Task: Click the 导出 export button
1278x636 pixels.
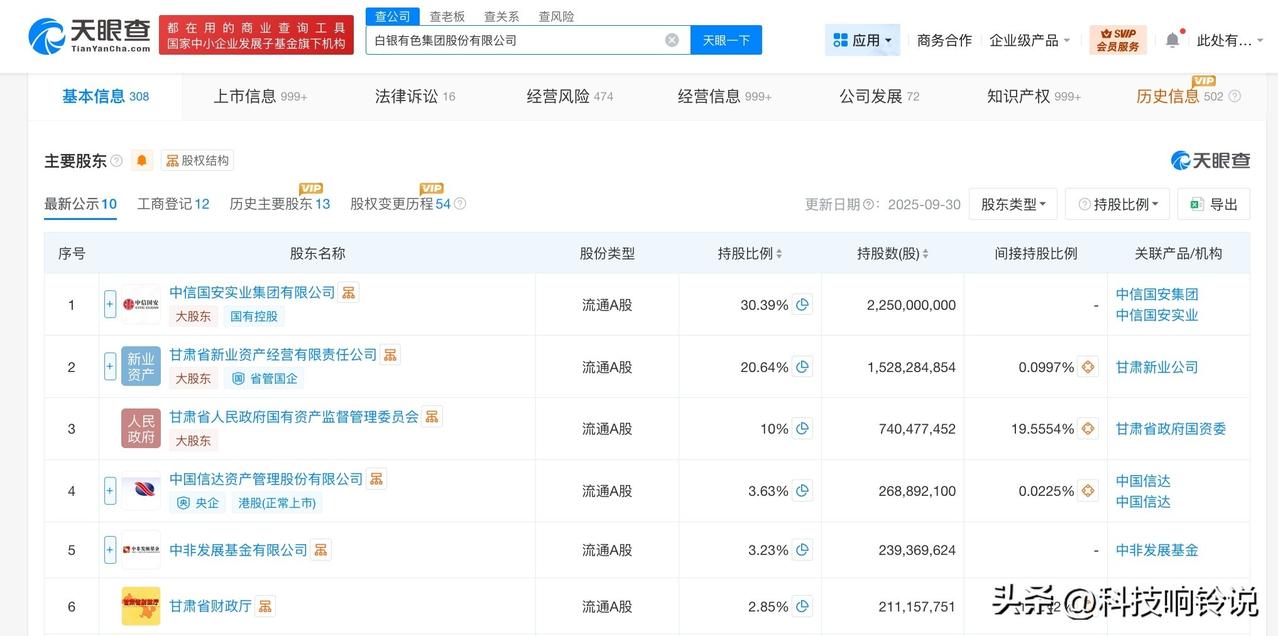Action: [1214, 204]
